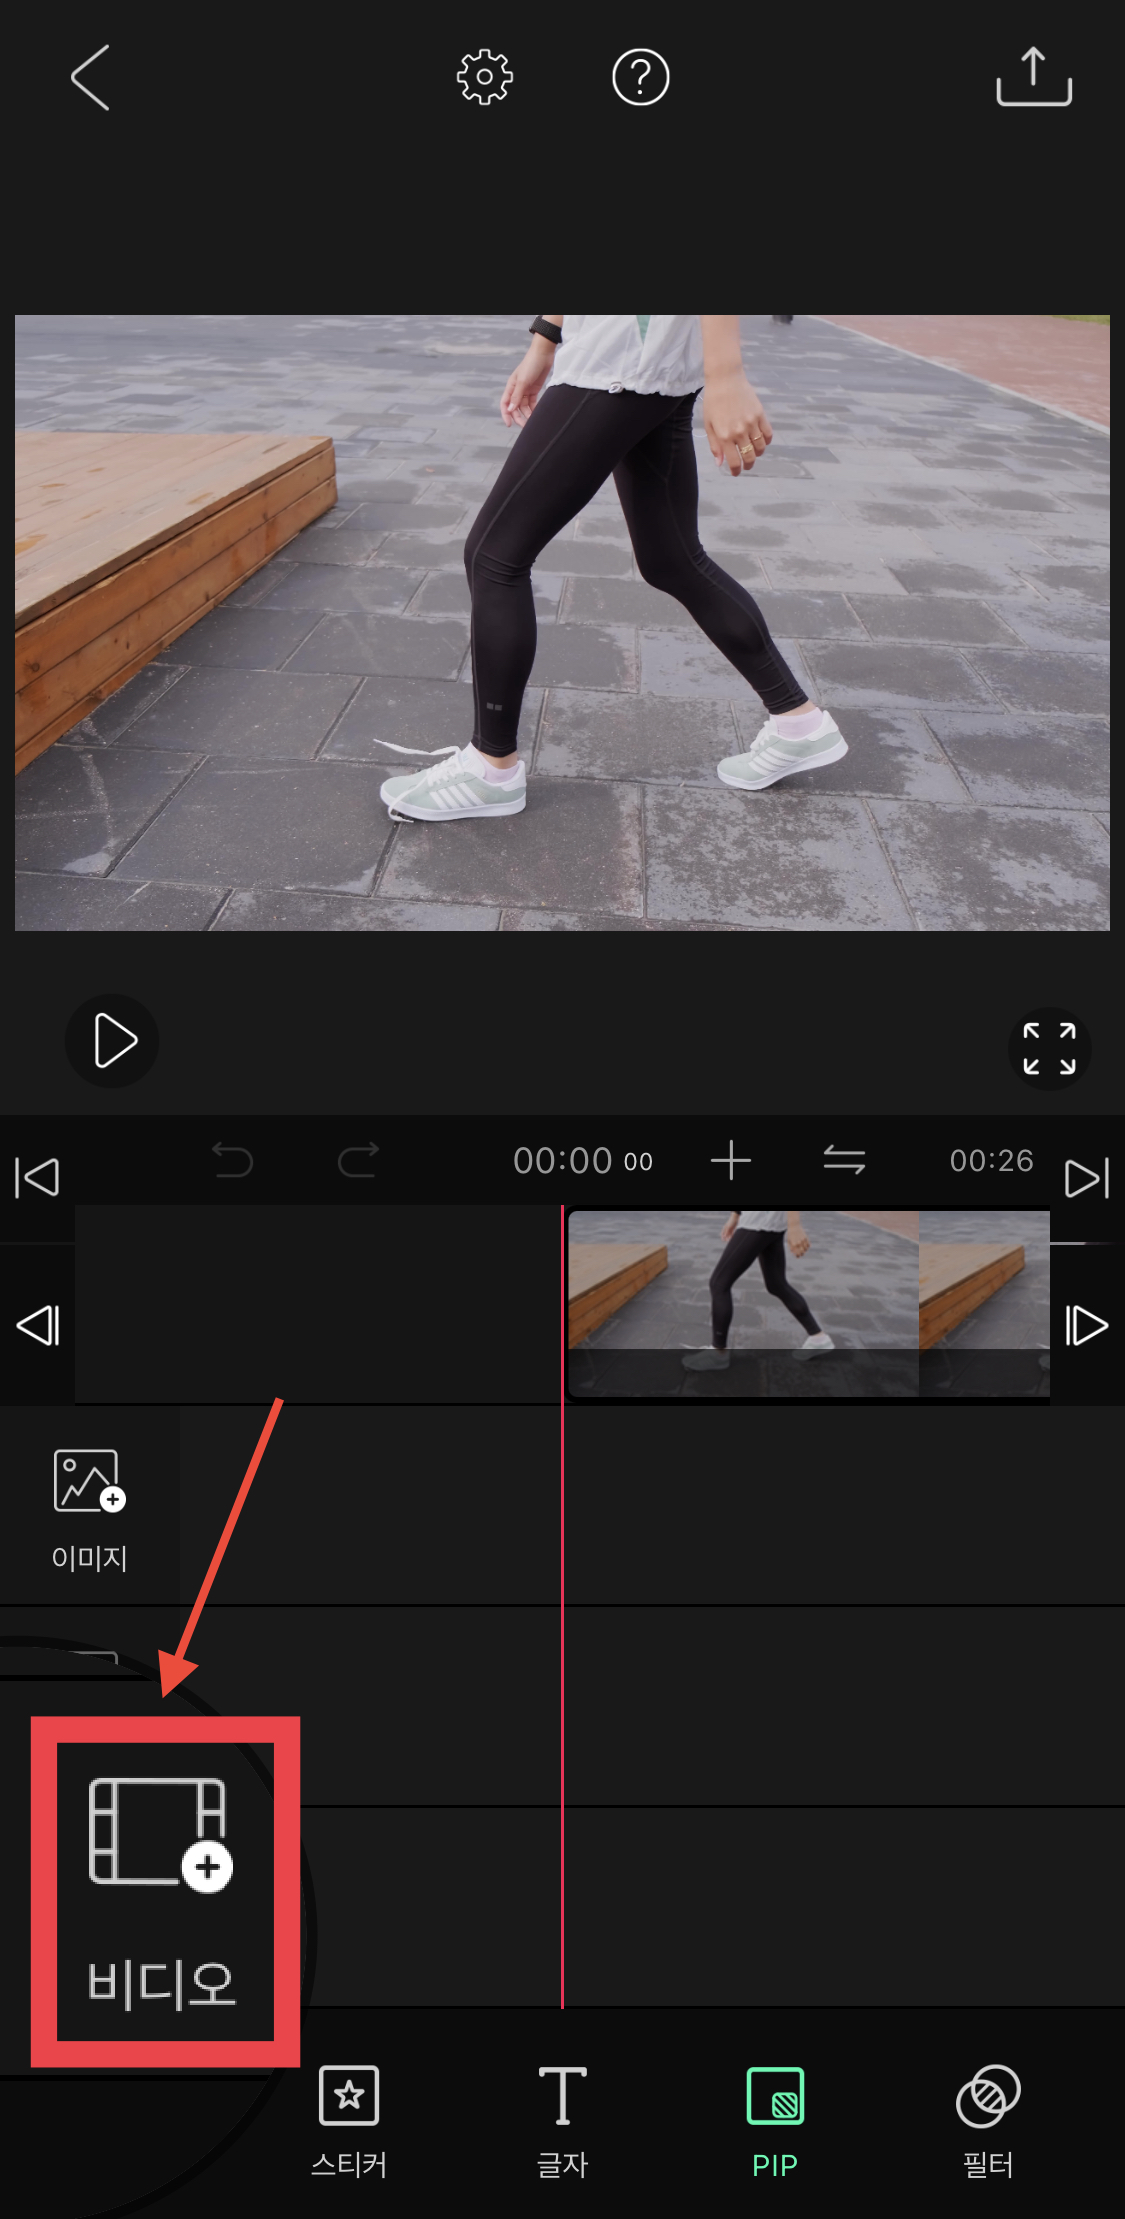Add a video PIP layer (비디오)
This screenshot has height=2219, width=1125.
tap(165, 1891)
